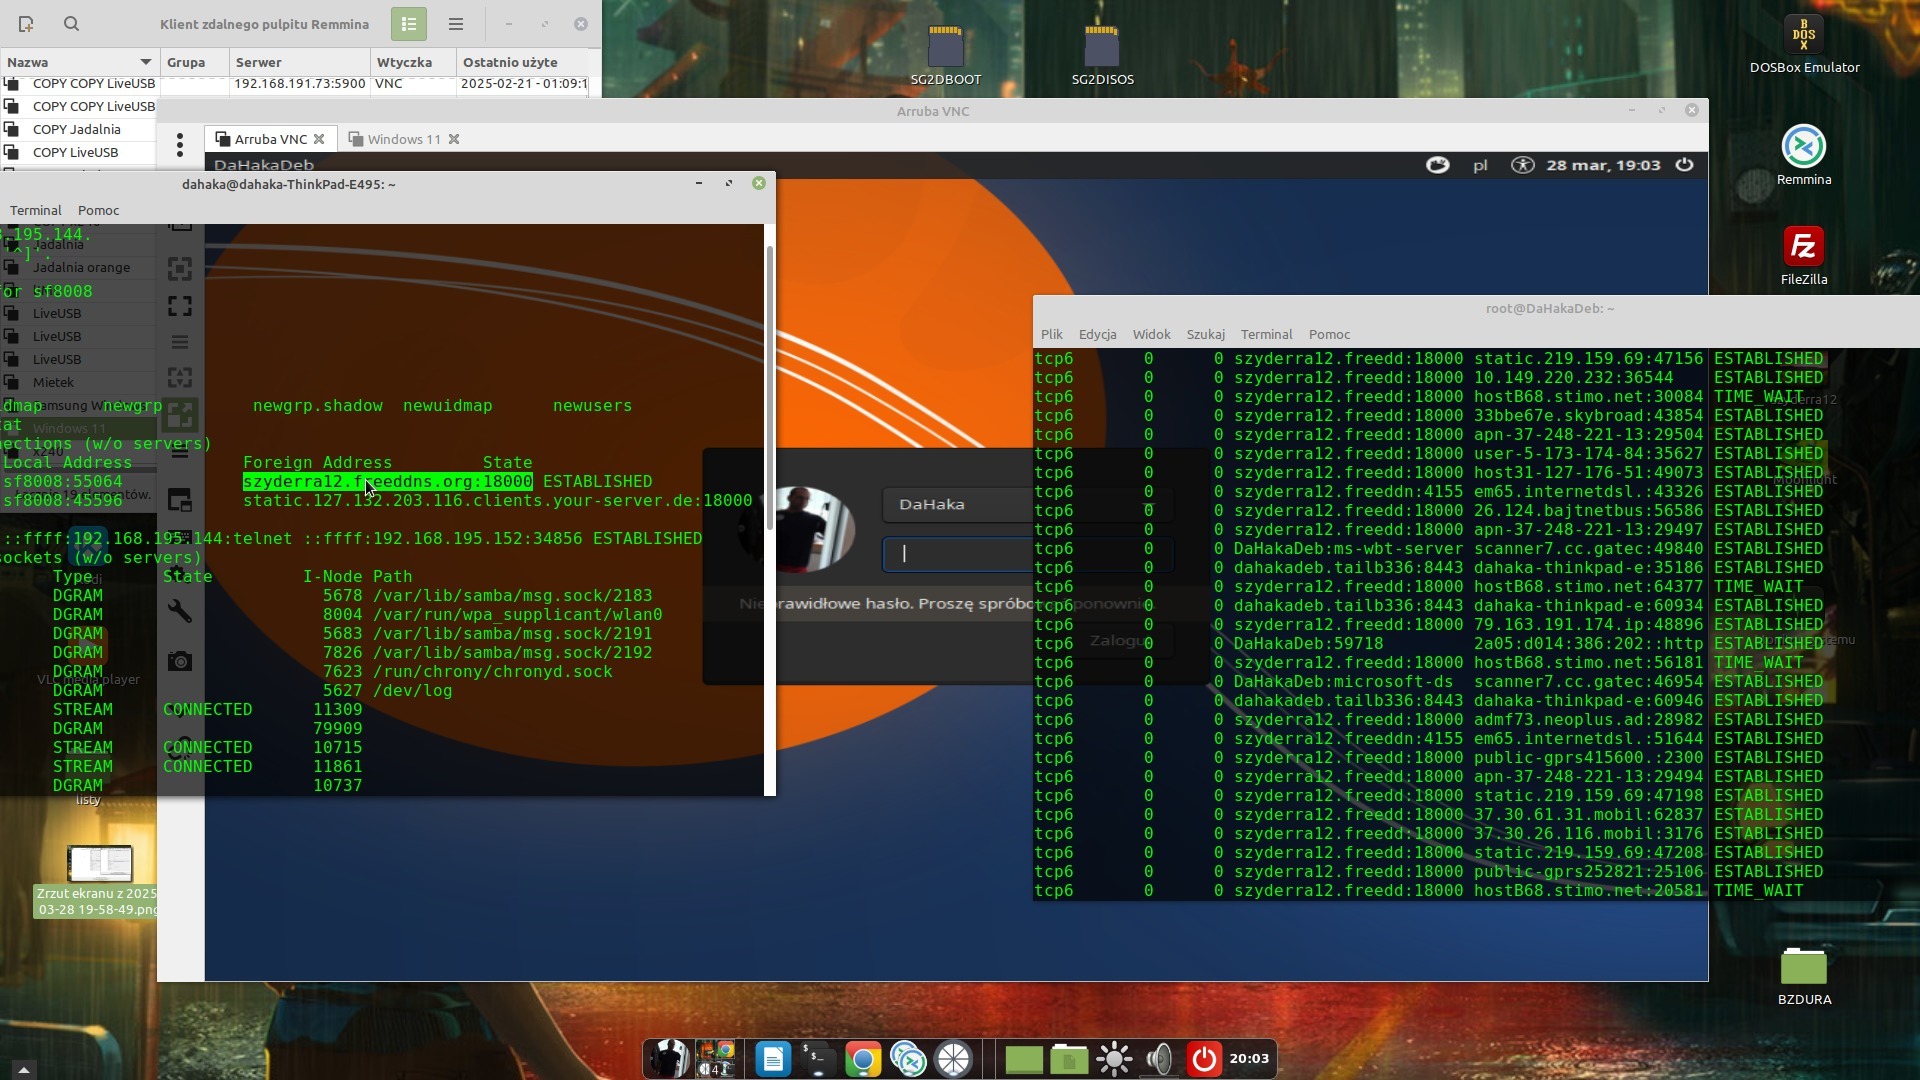
Task: Open the three-dot connection menu
Action: click(x=180, y=145)
